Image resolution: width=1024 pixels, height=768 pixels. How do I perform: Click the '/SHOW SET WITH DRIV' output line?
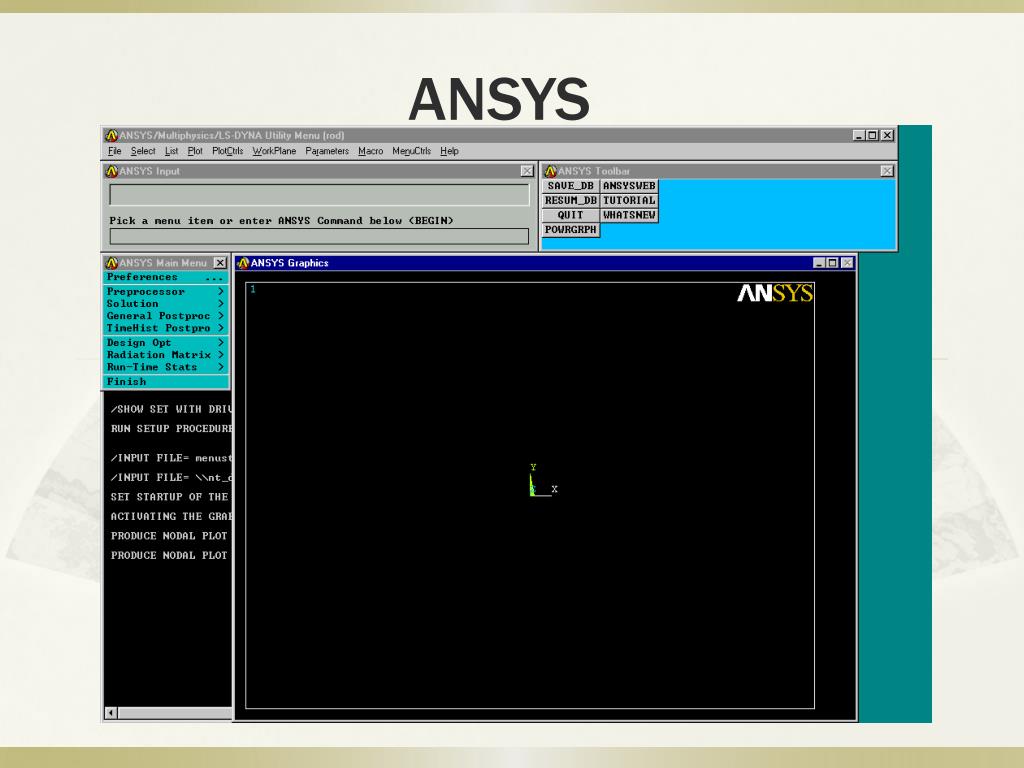[x=171, y=409]
